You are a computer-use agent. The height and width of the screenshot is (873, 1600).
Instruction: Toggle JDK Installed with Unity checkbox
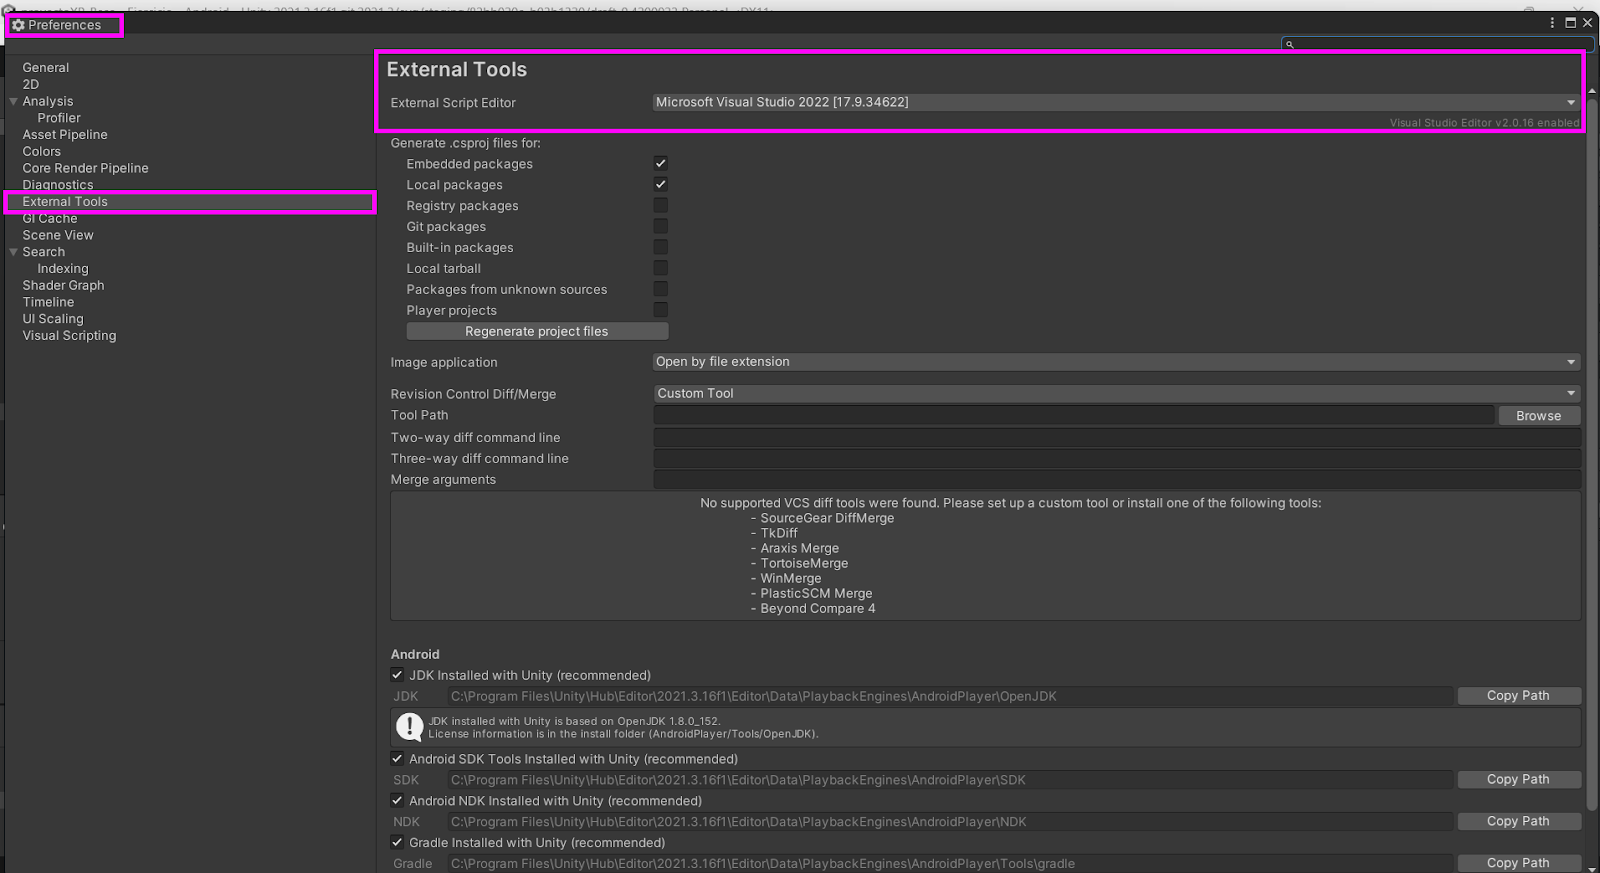click(397, 675)
